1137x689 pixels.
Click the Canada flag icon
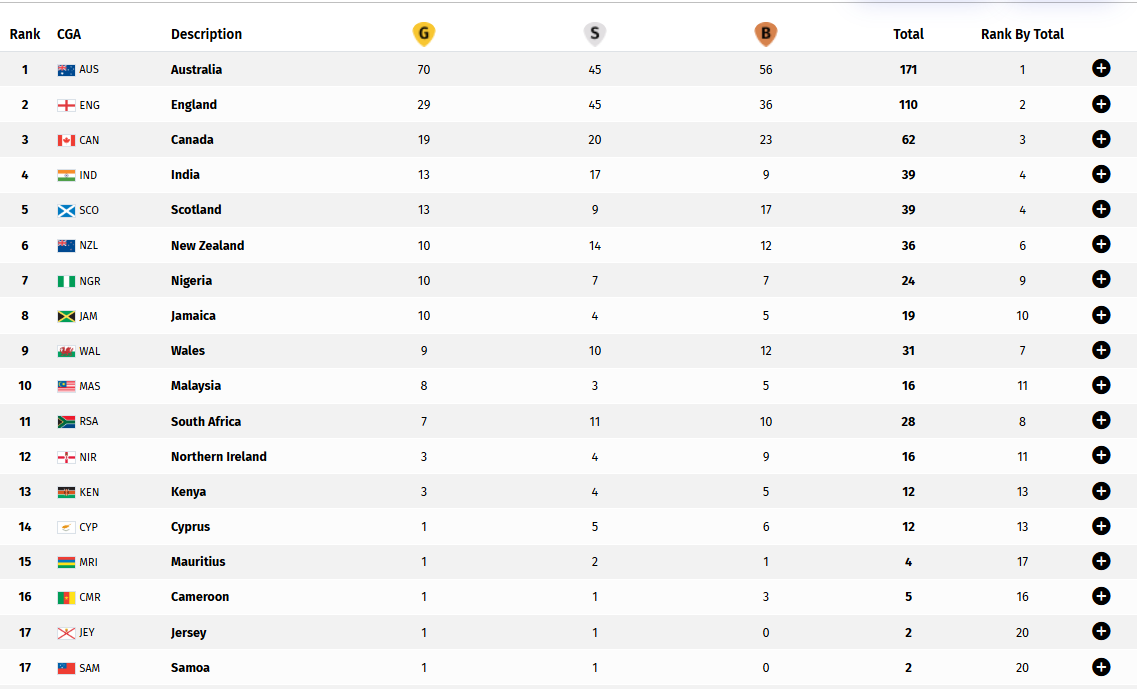point(66,141)
